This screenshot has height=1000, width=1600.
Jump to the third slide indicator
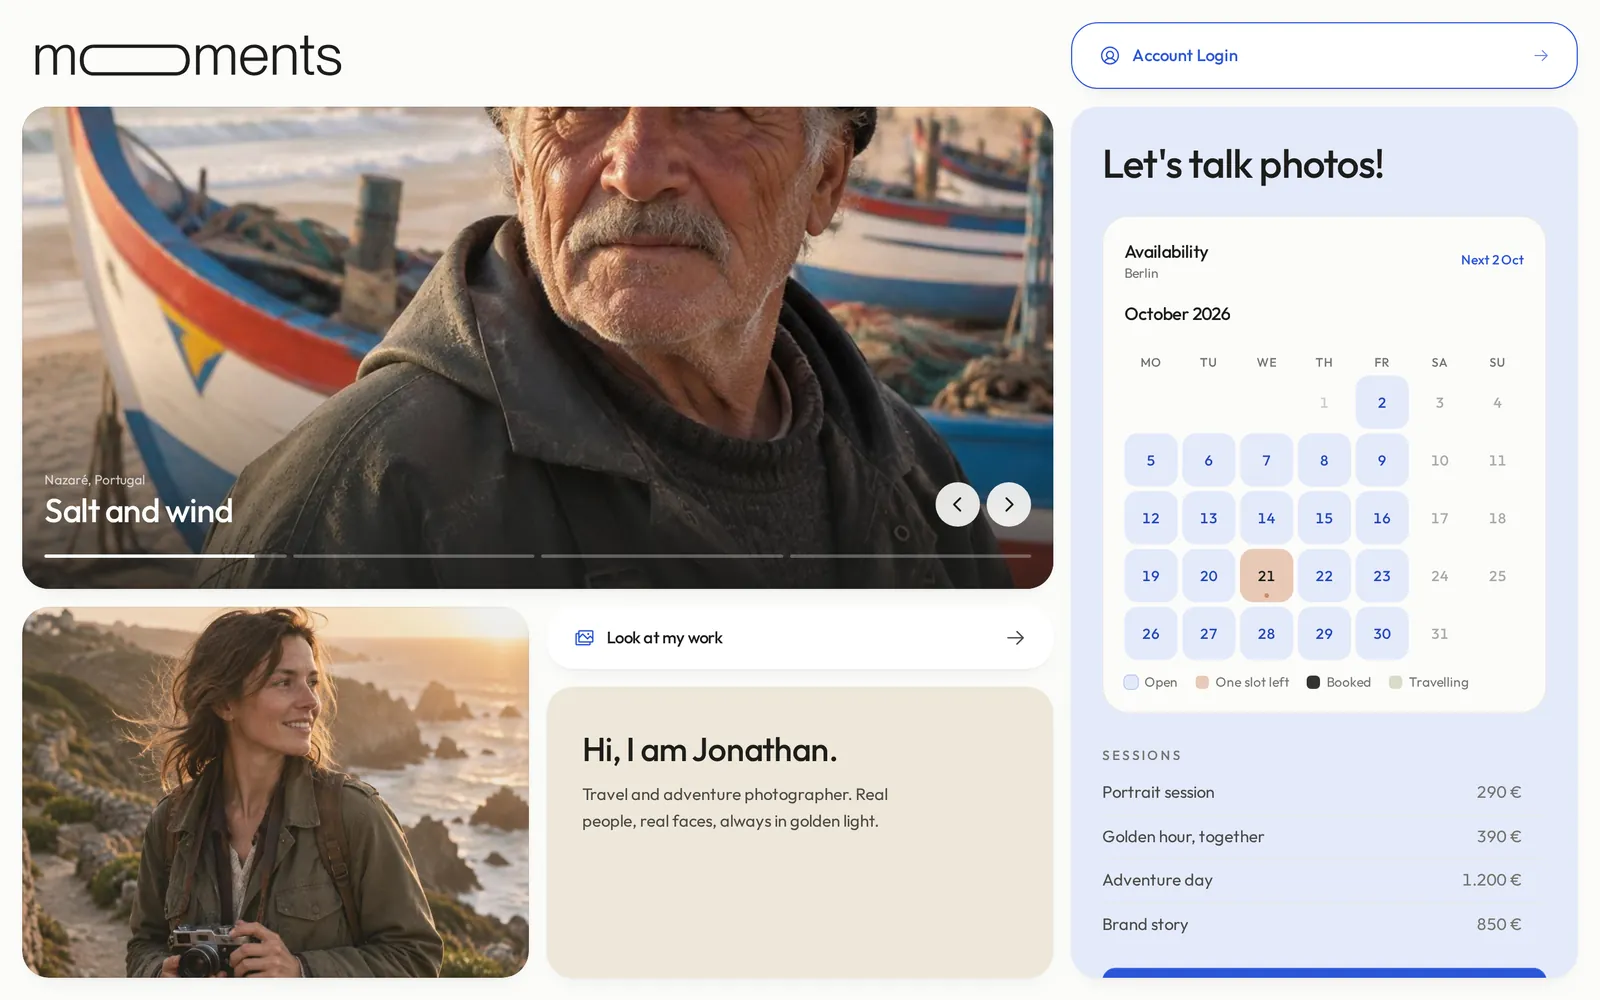point(662,555)
